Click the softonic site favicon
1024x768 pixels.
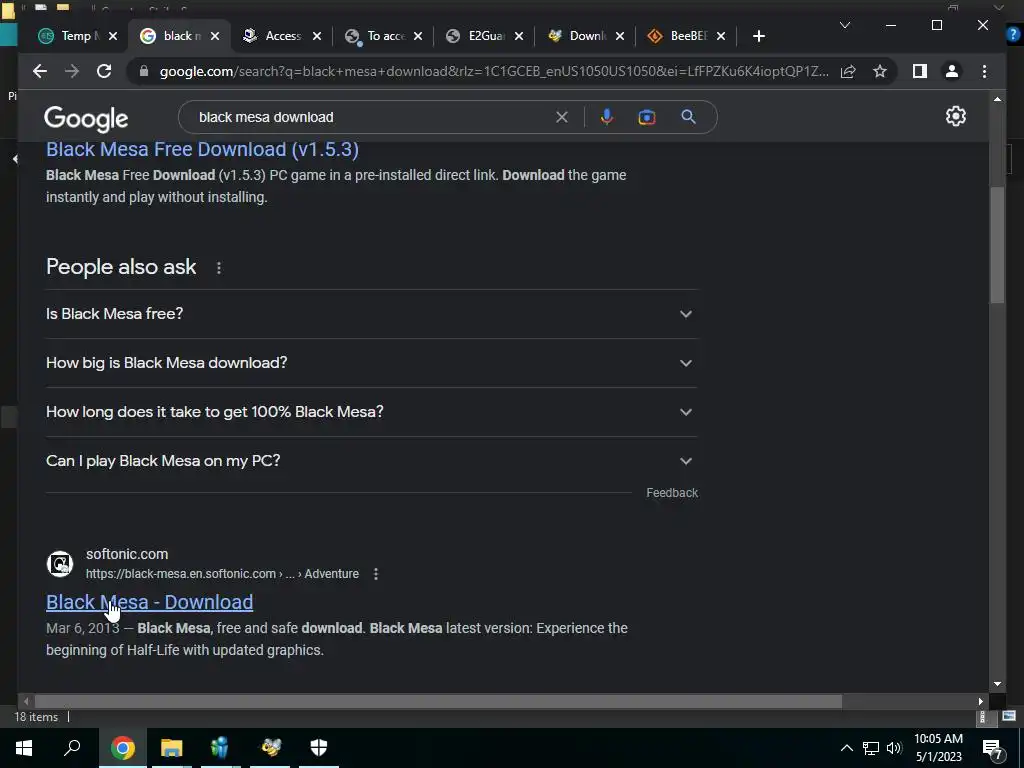59,564
